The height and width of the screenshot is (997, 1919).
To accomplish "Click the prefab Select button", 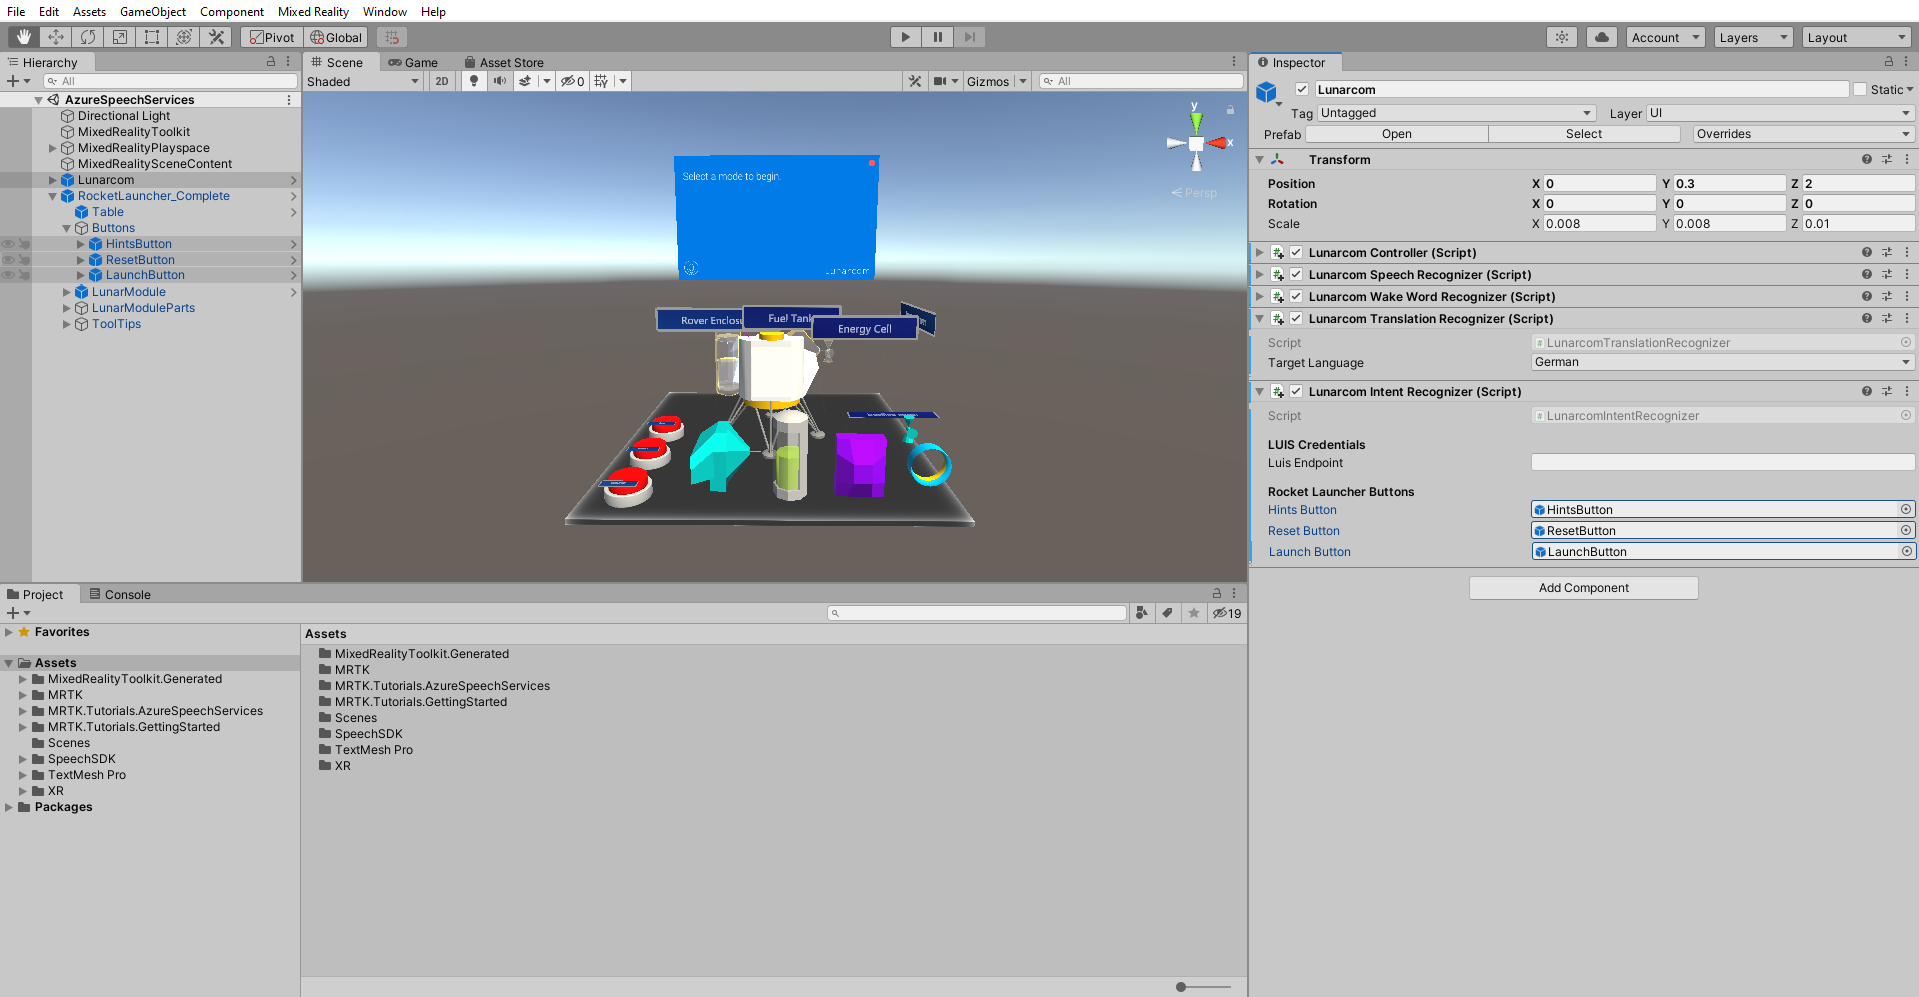I will tap(1584, 134).
